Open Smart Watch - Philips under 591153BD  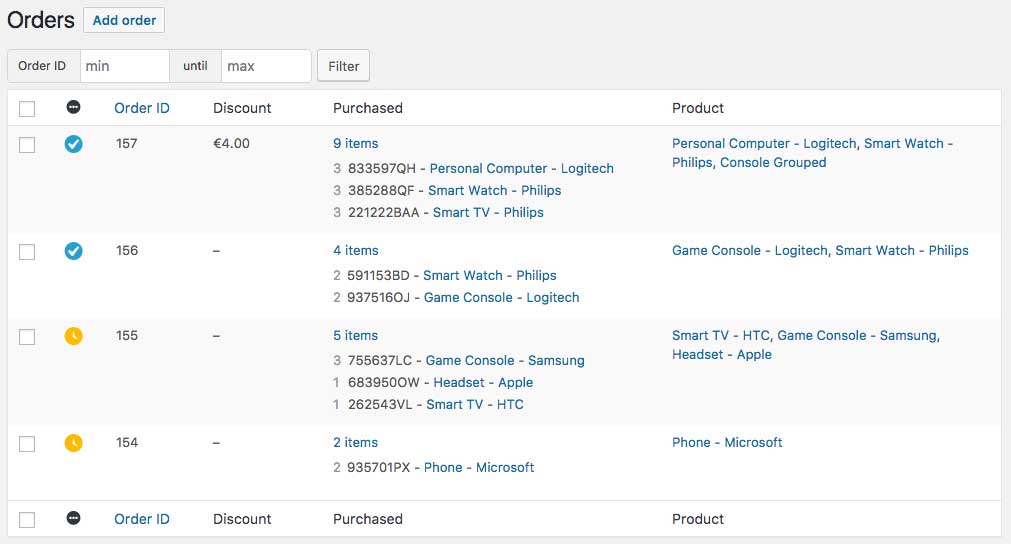pos(489,275)
